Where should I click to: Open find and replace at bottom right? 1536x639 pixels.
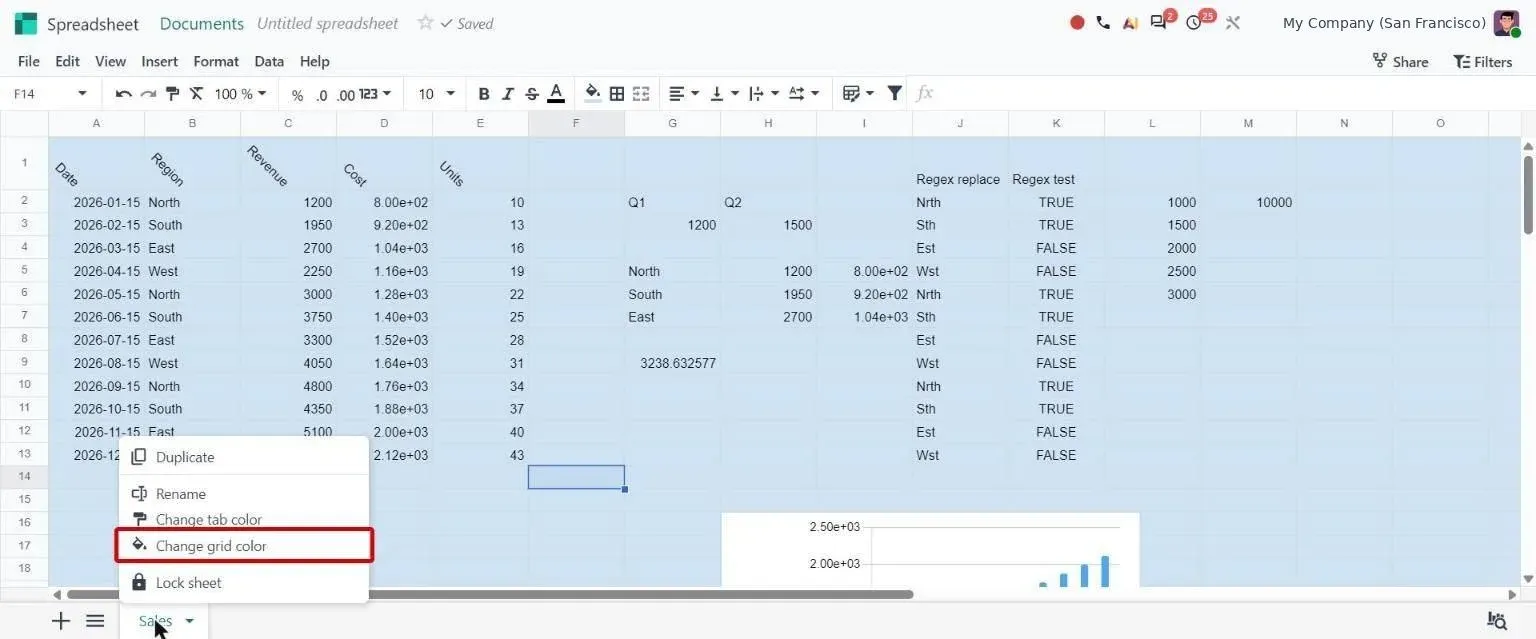(1497, 621)
